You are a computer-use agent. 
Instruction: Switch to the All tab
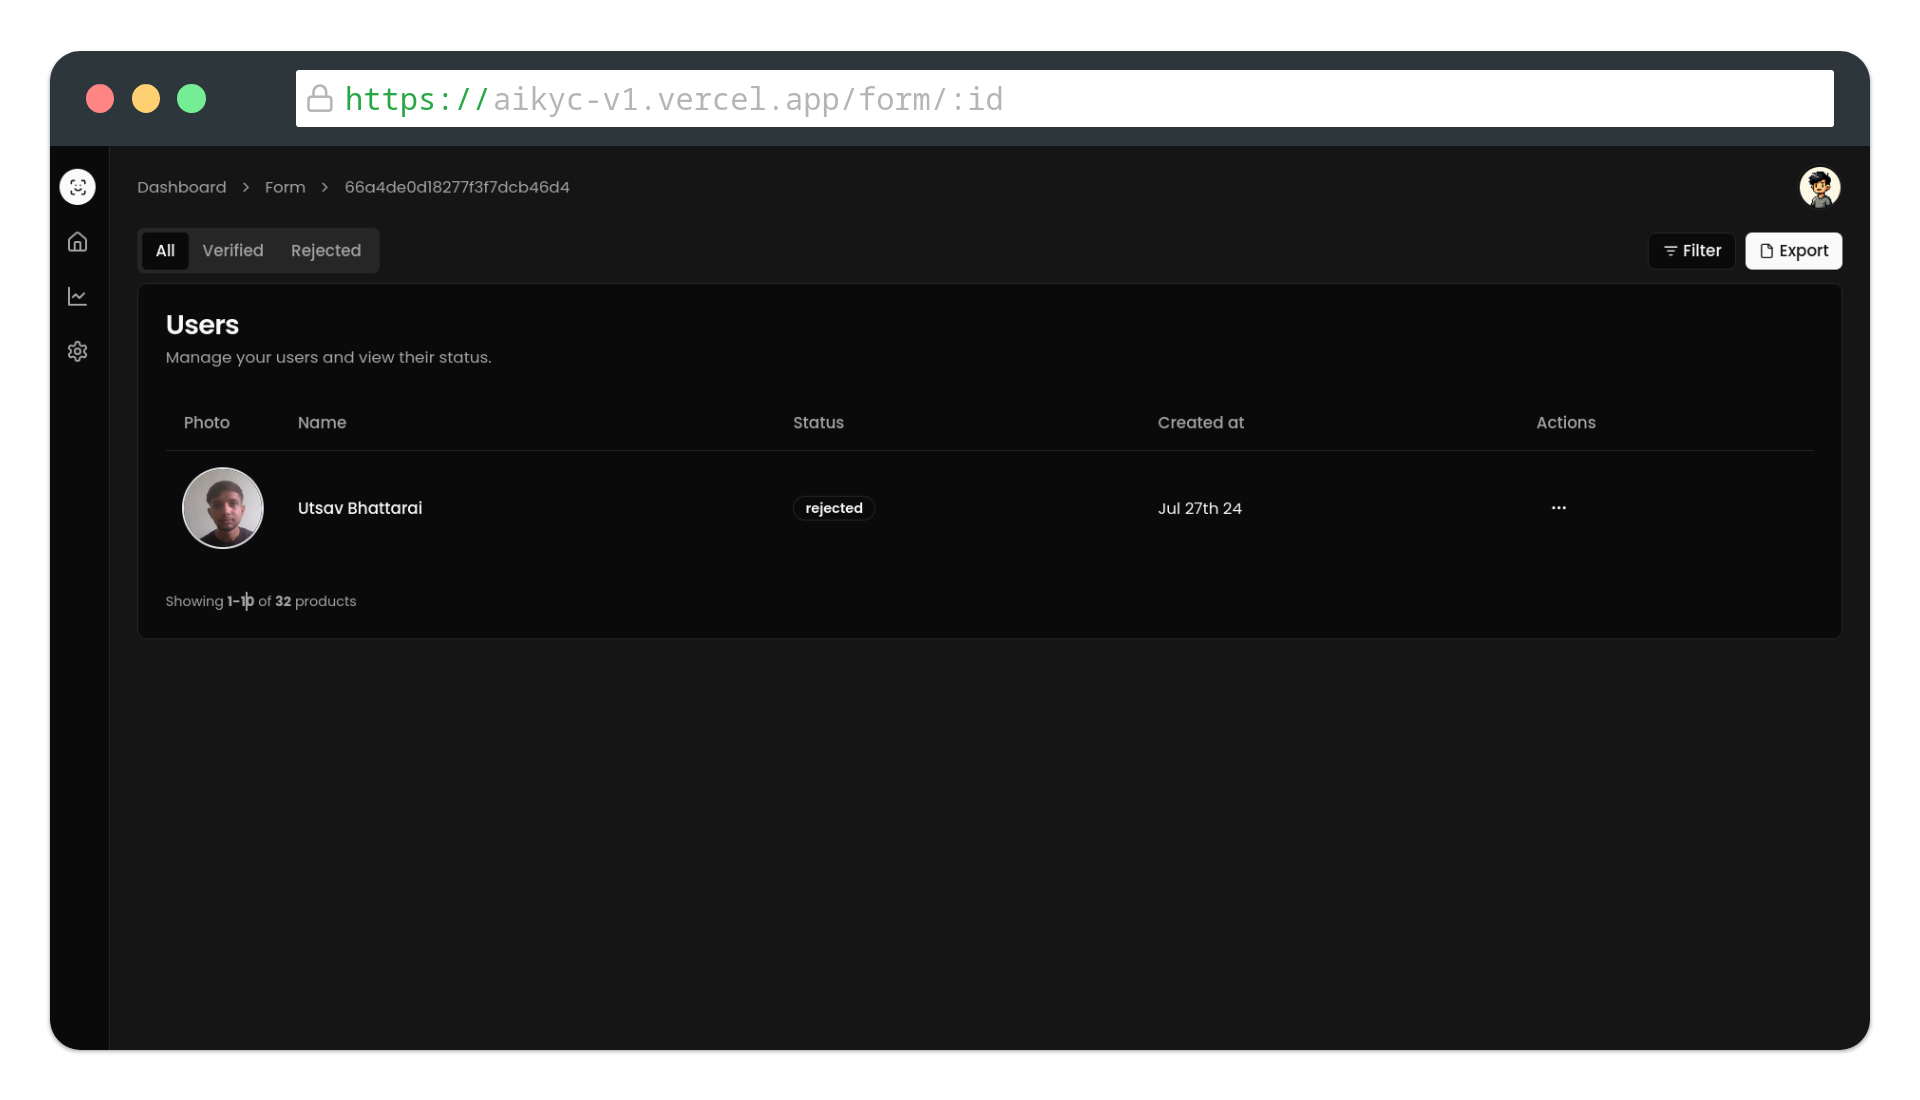point(165,251)
